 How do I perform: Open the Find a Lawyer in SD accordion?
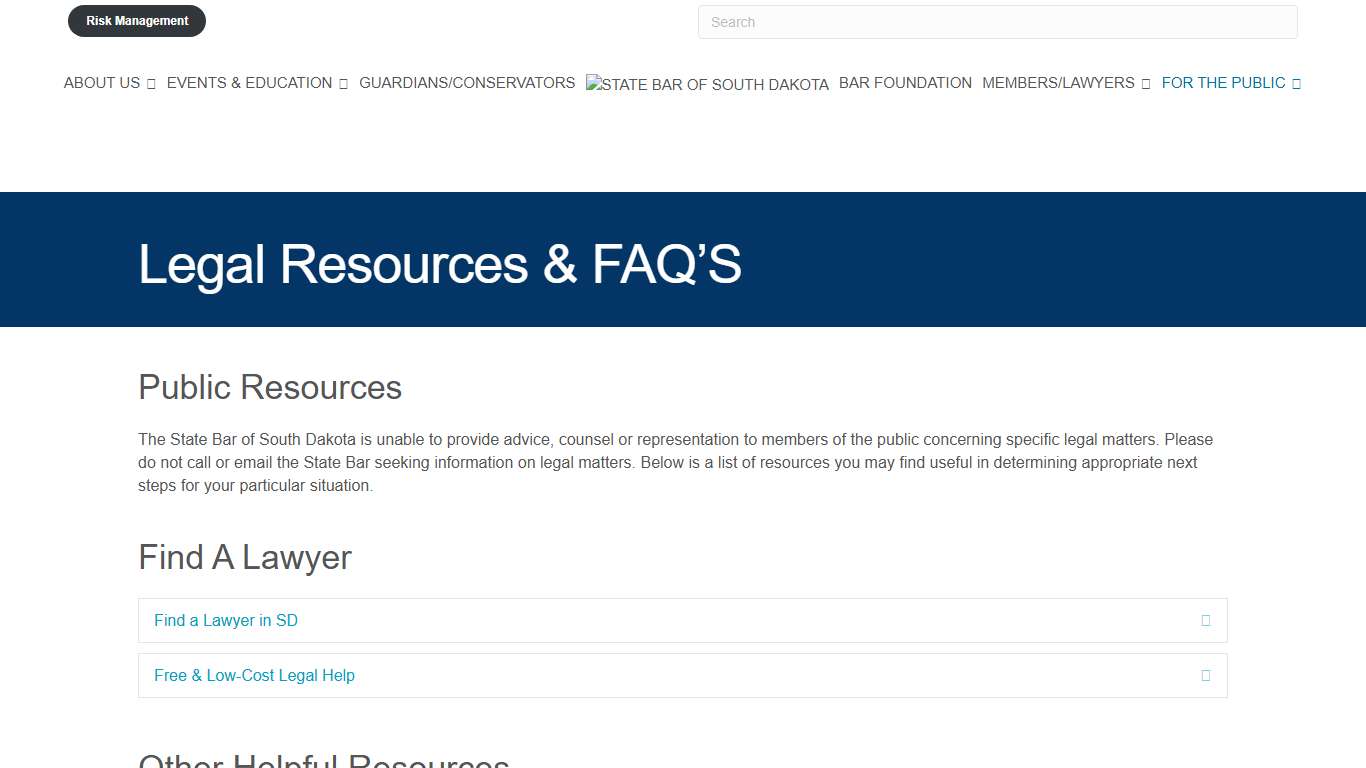(682, 620)
